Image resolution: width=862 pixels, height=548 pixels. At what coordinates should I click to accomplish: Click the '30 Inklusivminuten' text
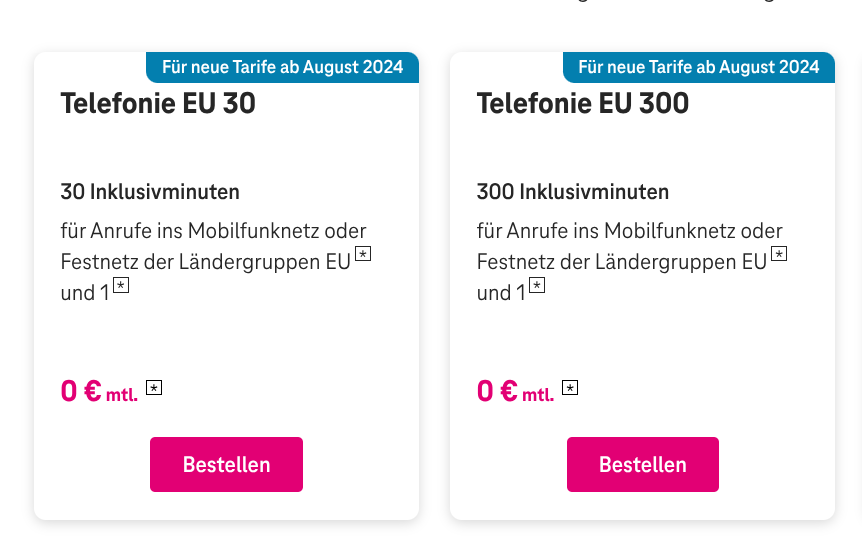point(150,191)
